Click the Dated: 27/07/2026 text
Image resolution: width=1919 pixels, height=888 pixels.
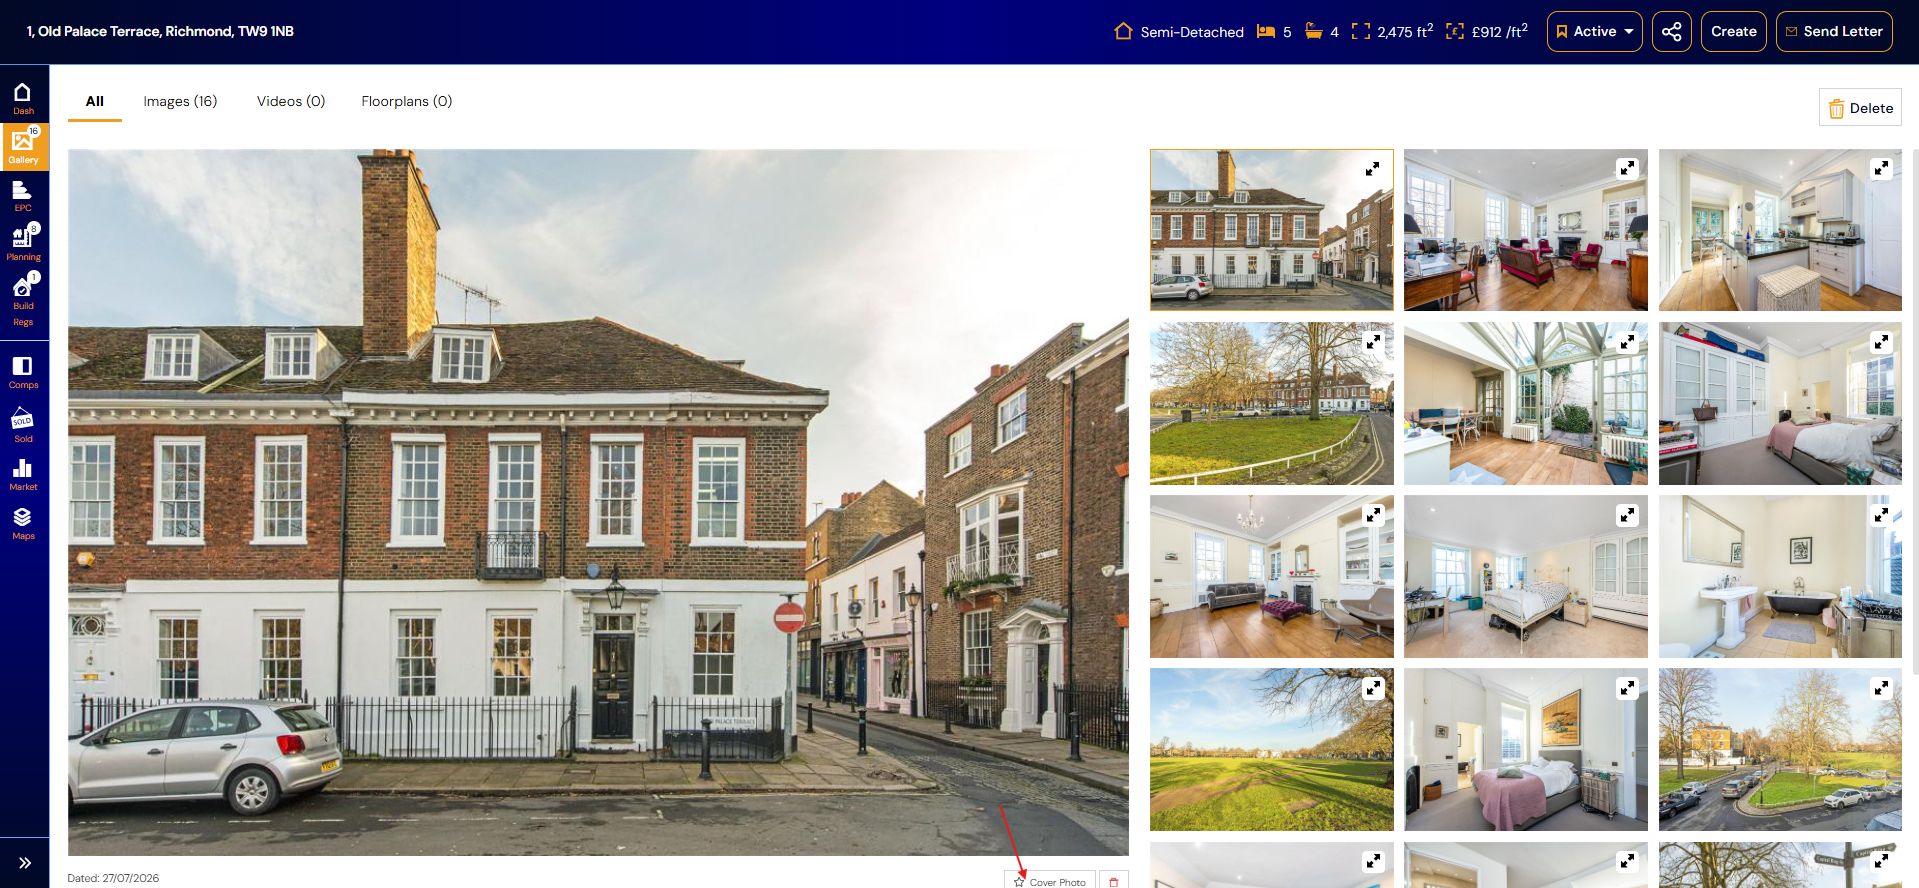coord(113,878)
